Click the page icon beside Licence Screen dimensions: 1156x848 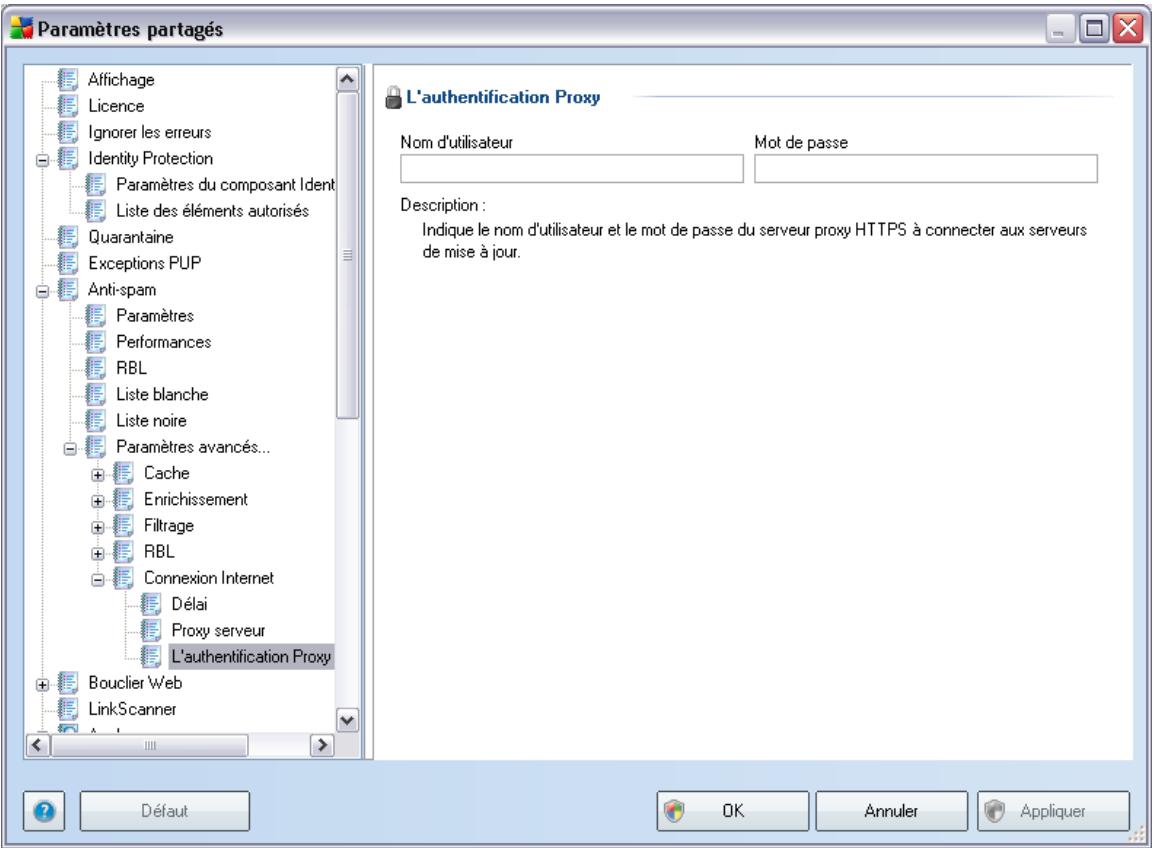pyautogui.click(x=67, y=106)
